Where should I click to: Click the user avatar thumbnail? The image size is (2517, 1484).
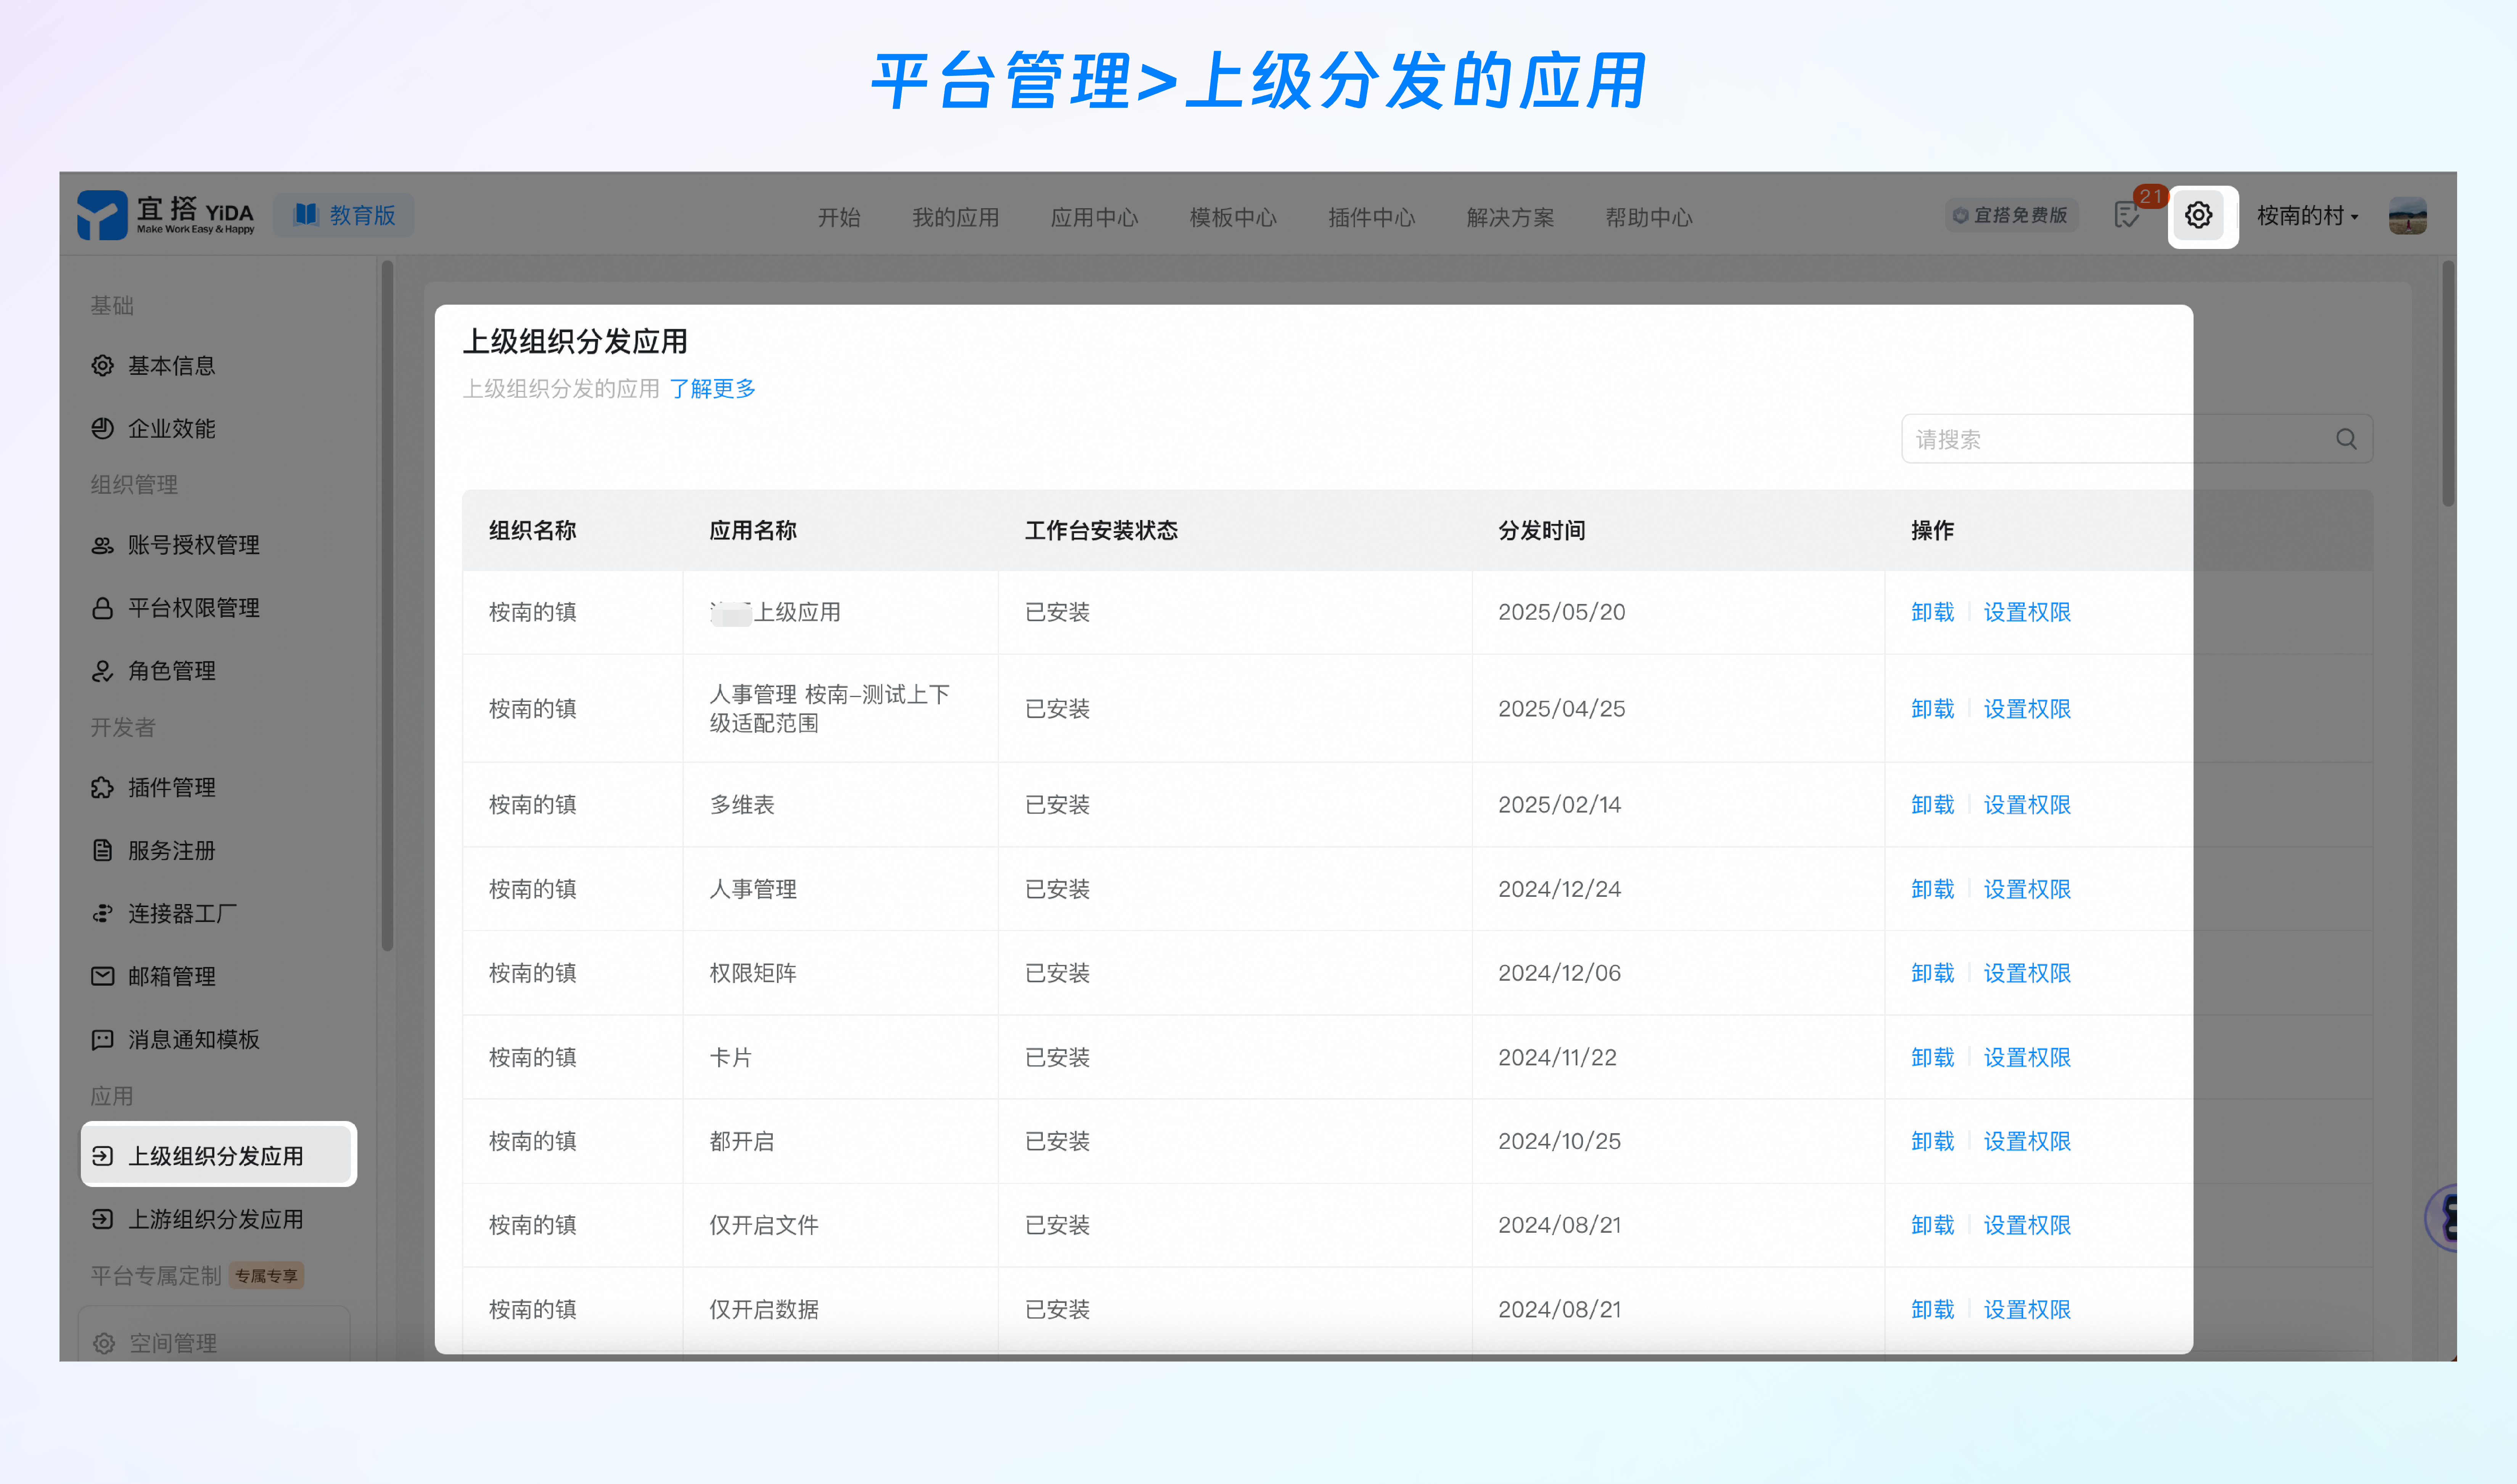[x=2407, y=215]
